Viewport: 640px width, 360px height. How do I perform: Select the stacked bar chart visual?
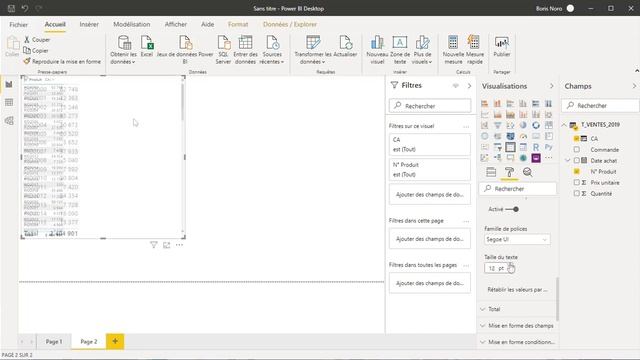point(484,104)
